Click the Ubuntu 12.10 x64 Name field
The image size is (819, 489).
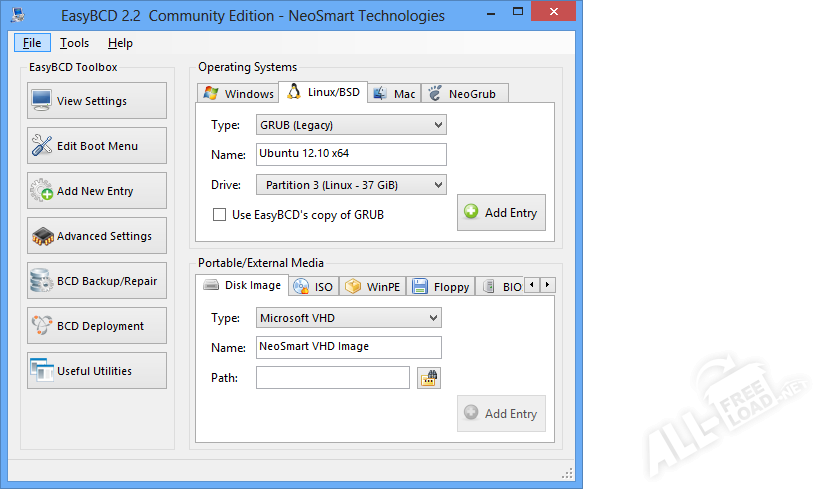pyautogui.click(x=350, y=154)
